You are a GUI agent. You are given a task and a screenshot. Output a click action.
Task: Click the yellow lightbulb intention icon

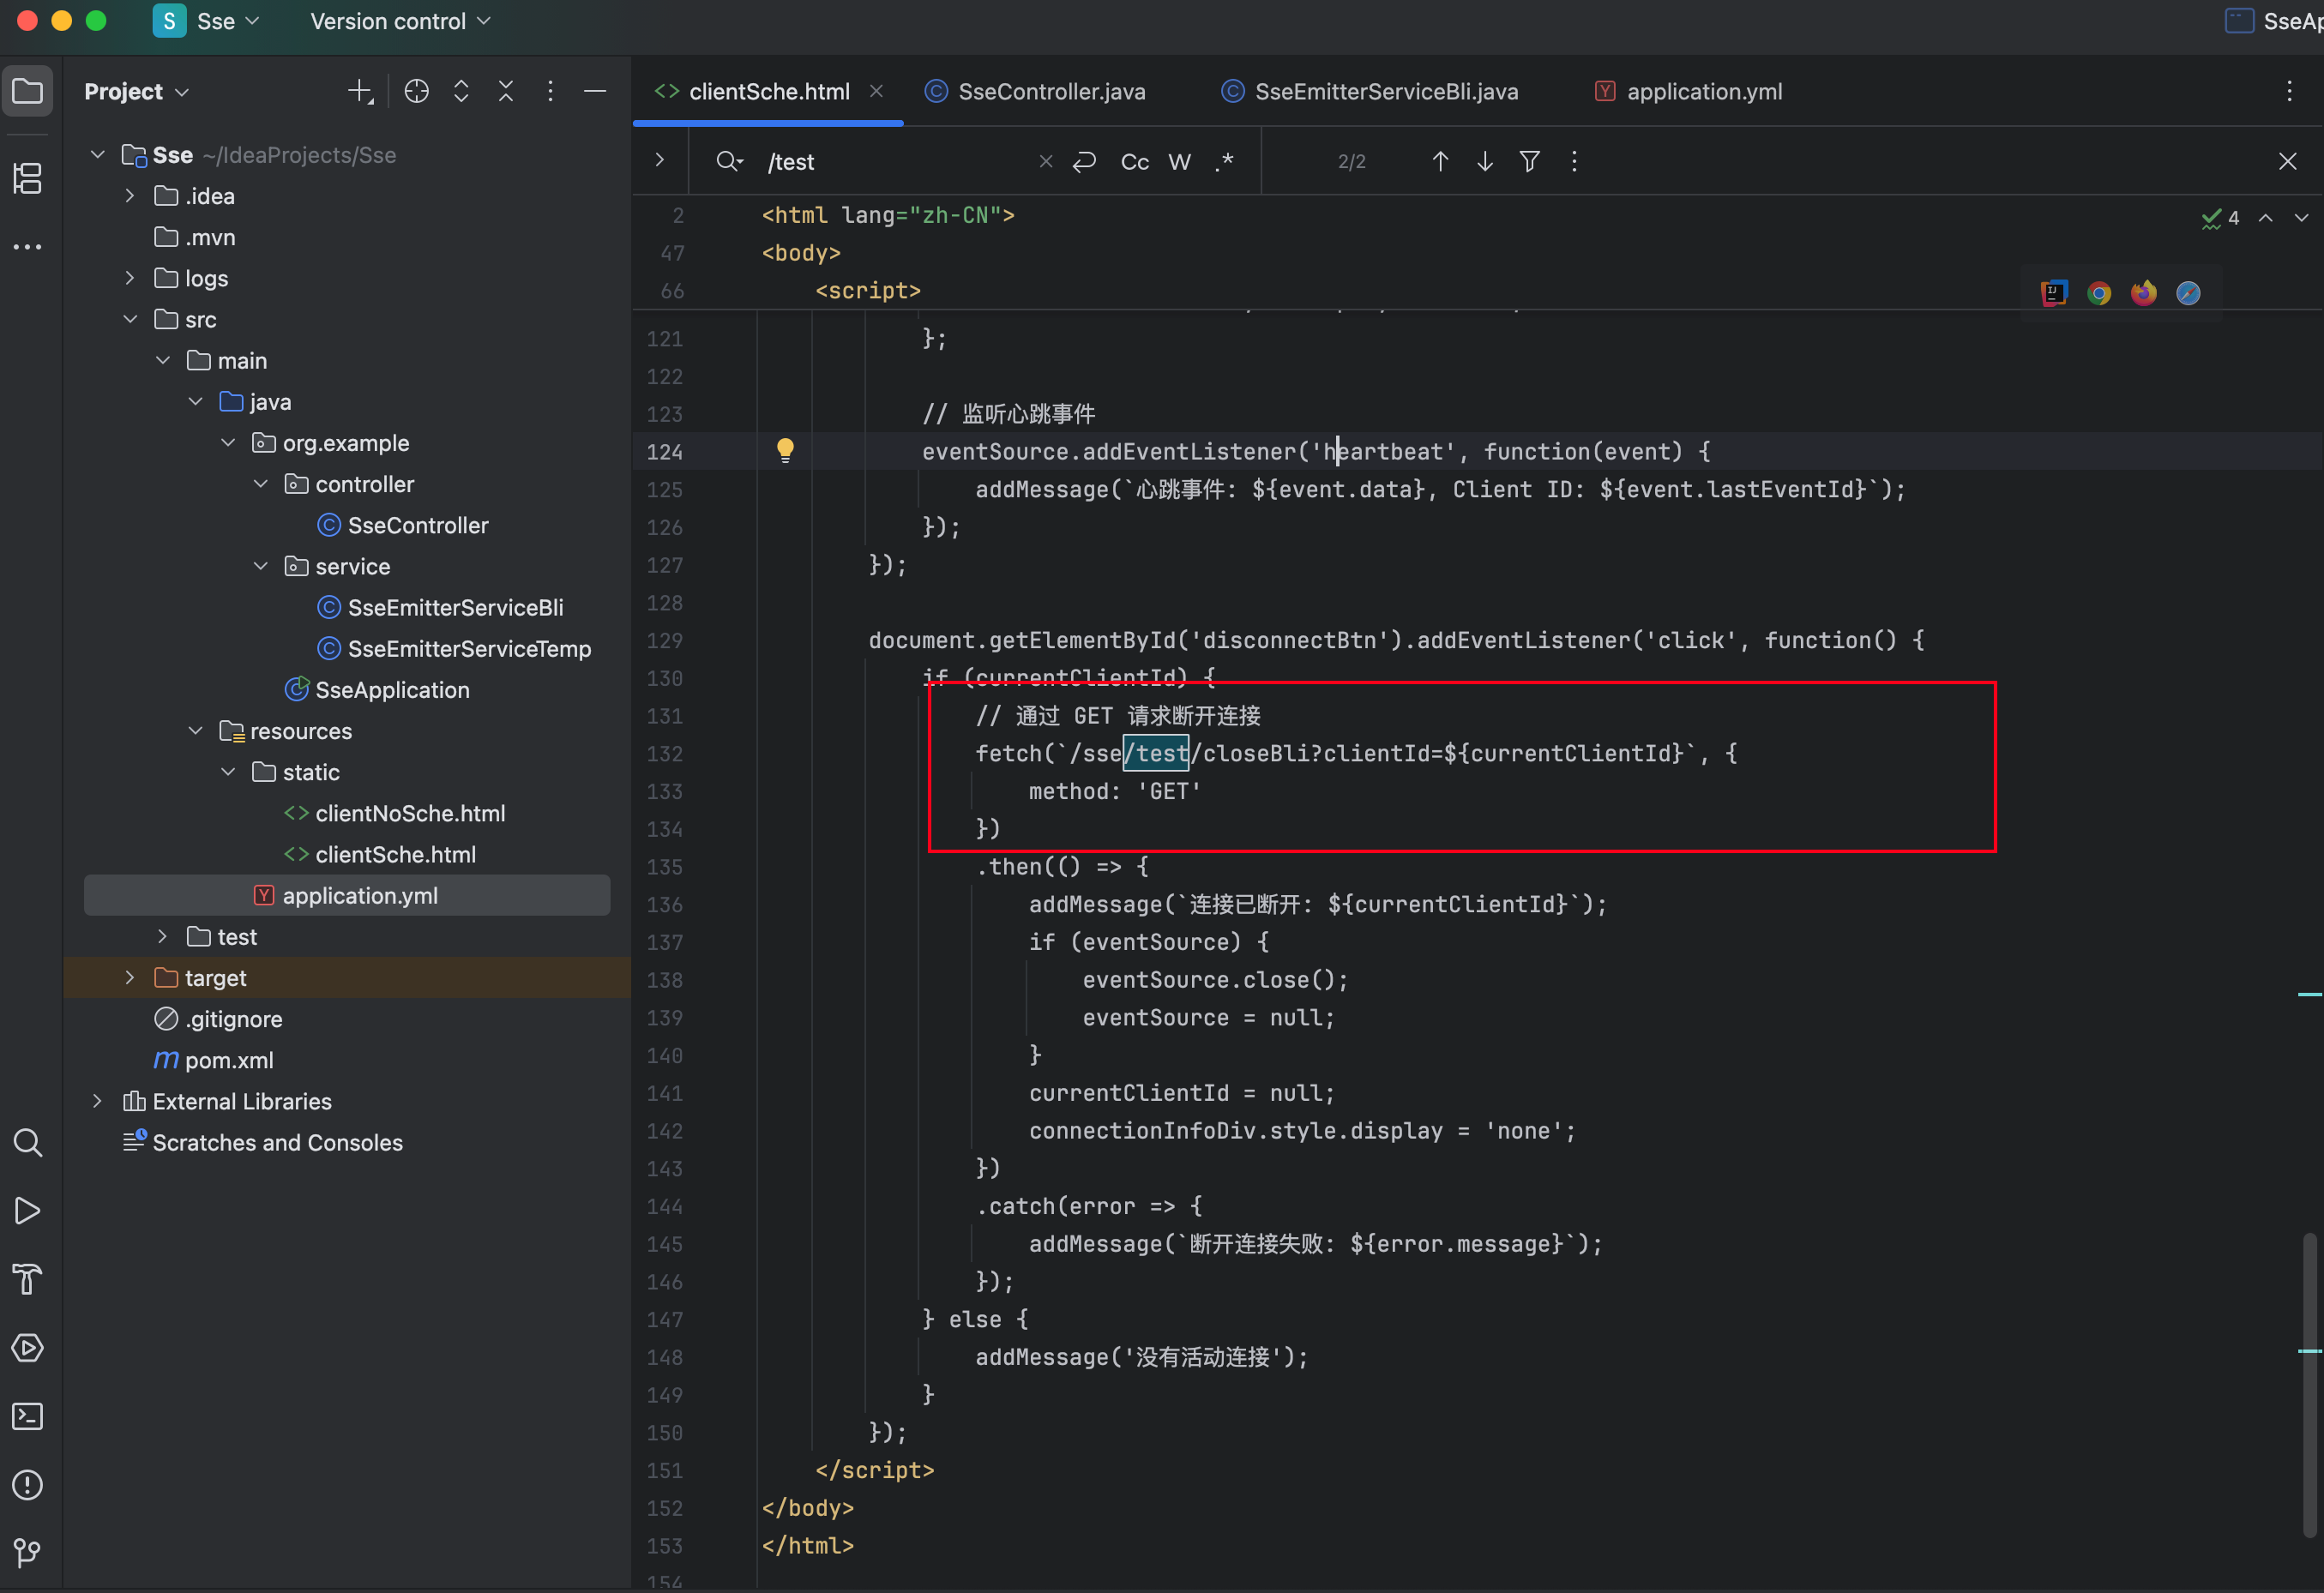pos(785,450)
